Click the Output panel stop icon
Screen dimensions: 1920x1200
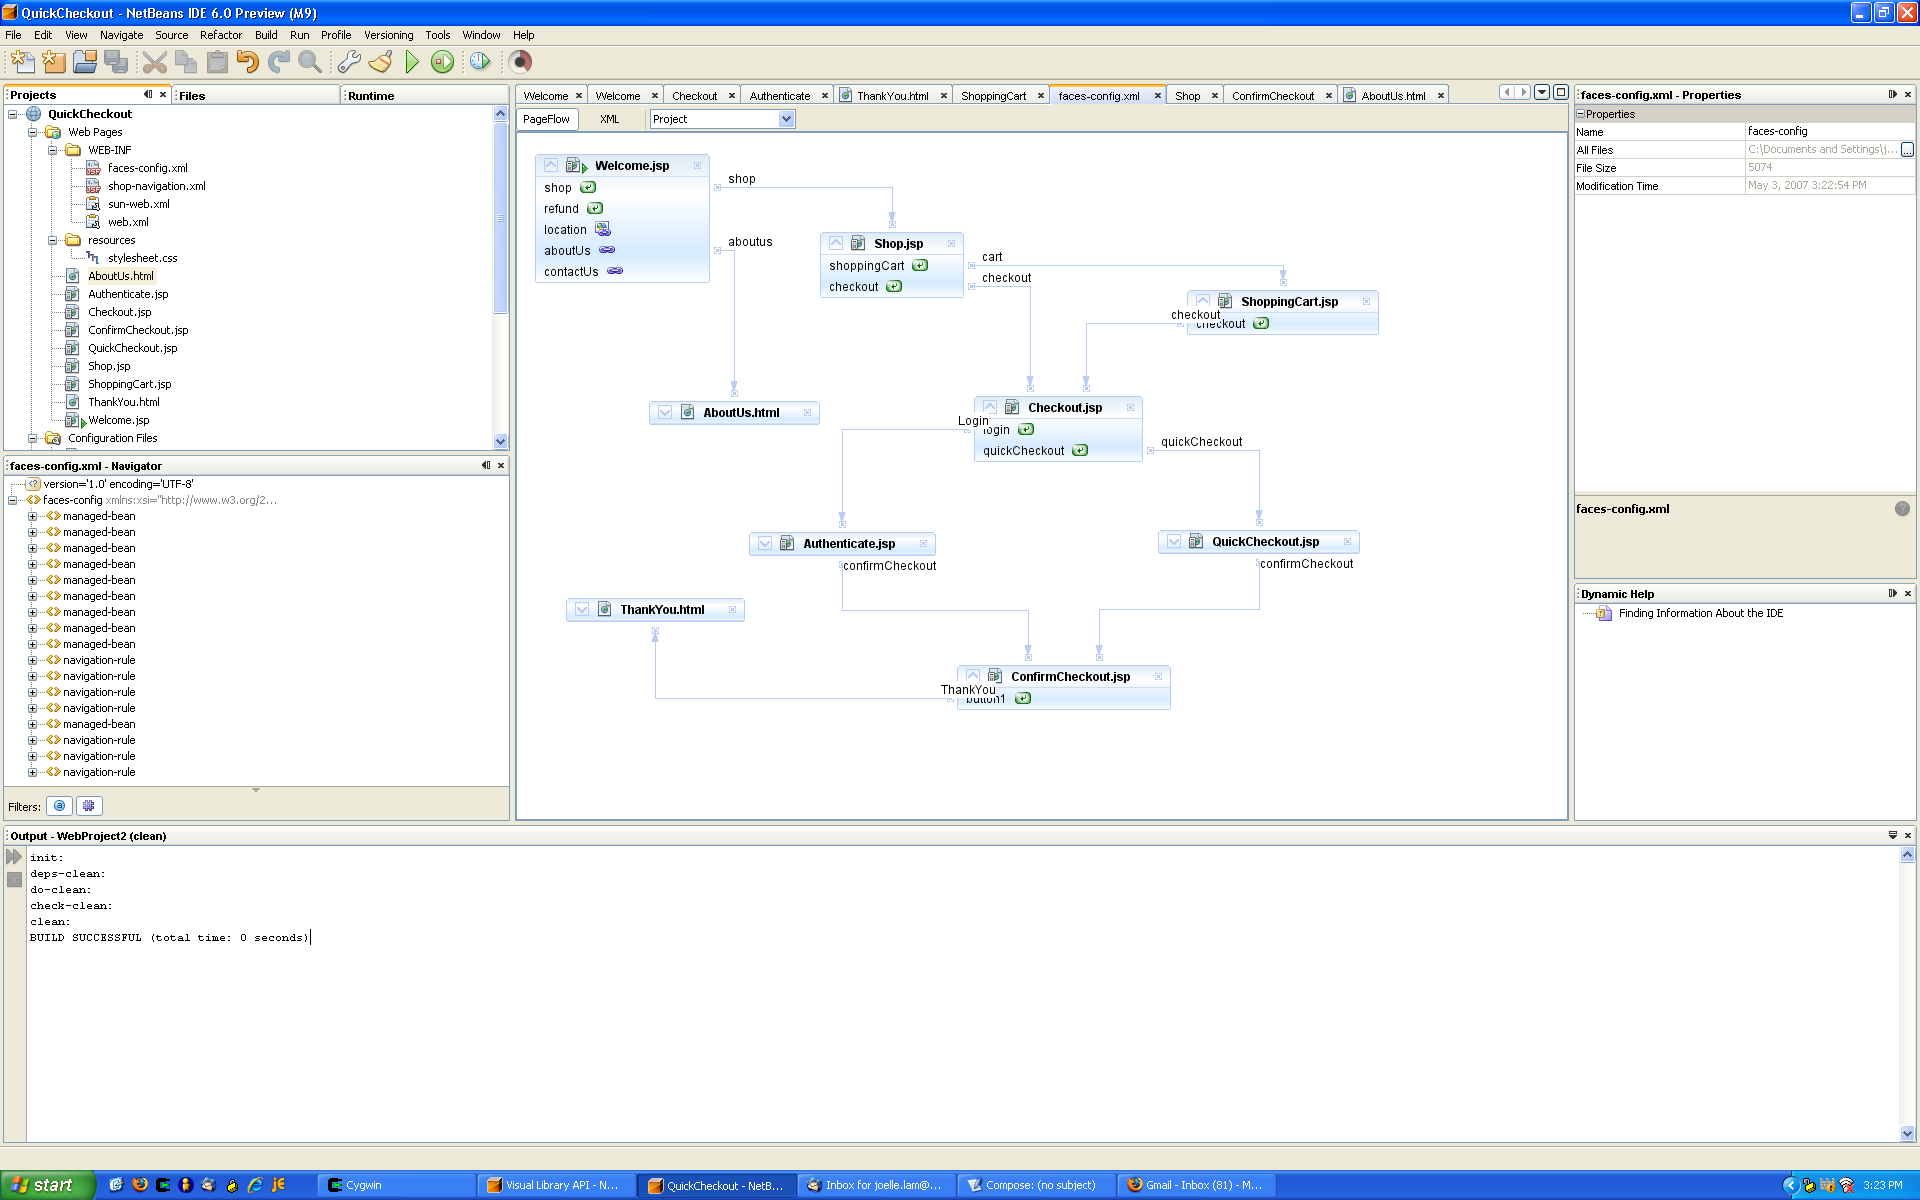tap(14, 880)
